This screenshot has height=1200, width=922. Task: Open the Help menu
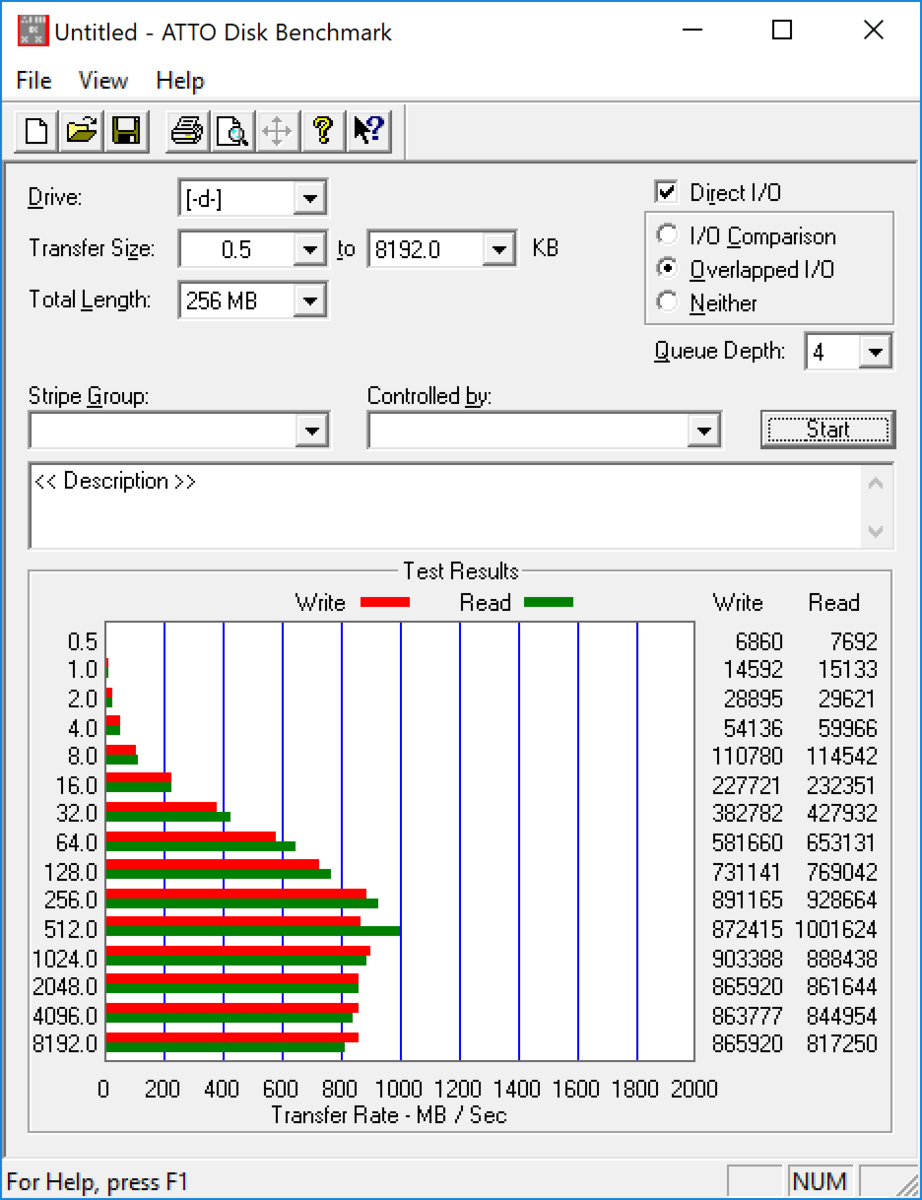[x=180, y=81]
